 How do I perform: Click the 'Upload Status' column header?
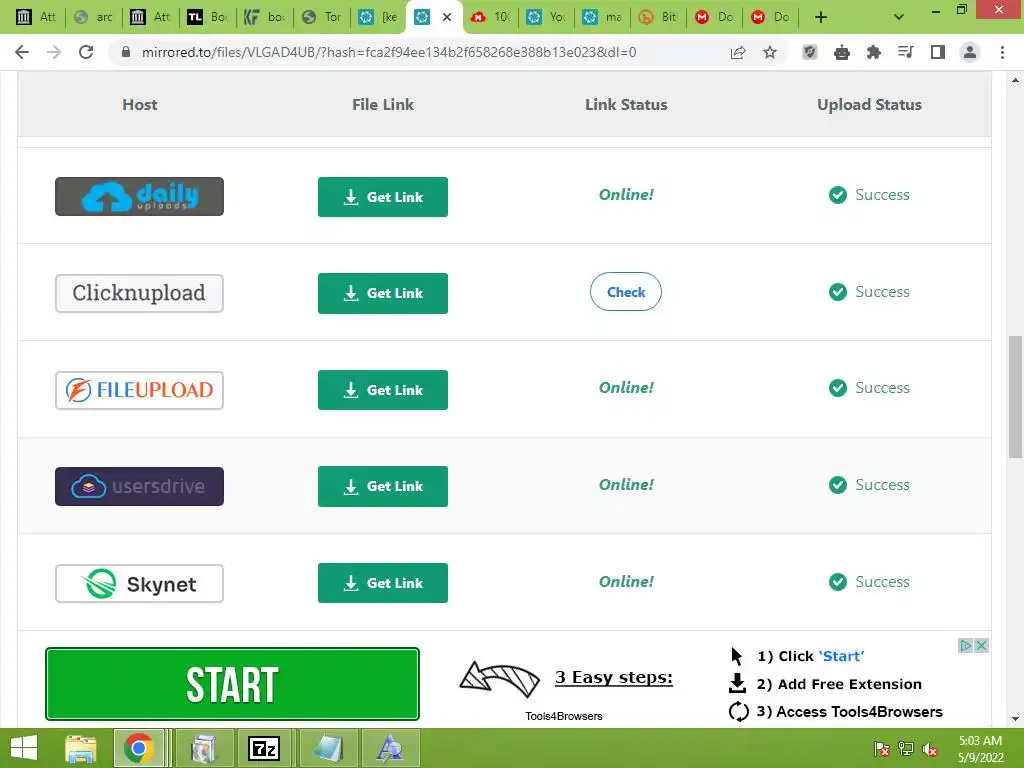(869, 104)
